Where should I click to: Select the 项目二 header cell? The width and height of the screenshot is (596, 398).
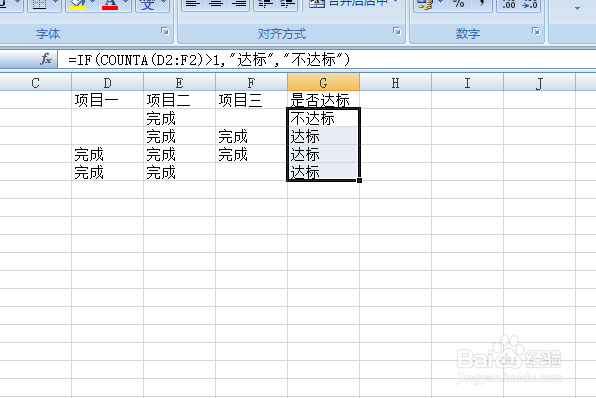[179, 100]
